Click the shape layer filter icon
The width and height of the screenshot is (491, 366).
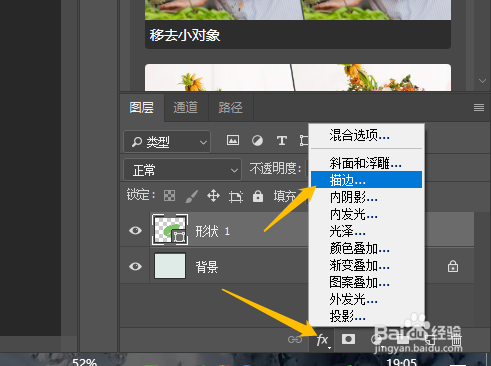(x=304, y=141)
